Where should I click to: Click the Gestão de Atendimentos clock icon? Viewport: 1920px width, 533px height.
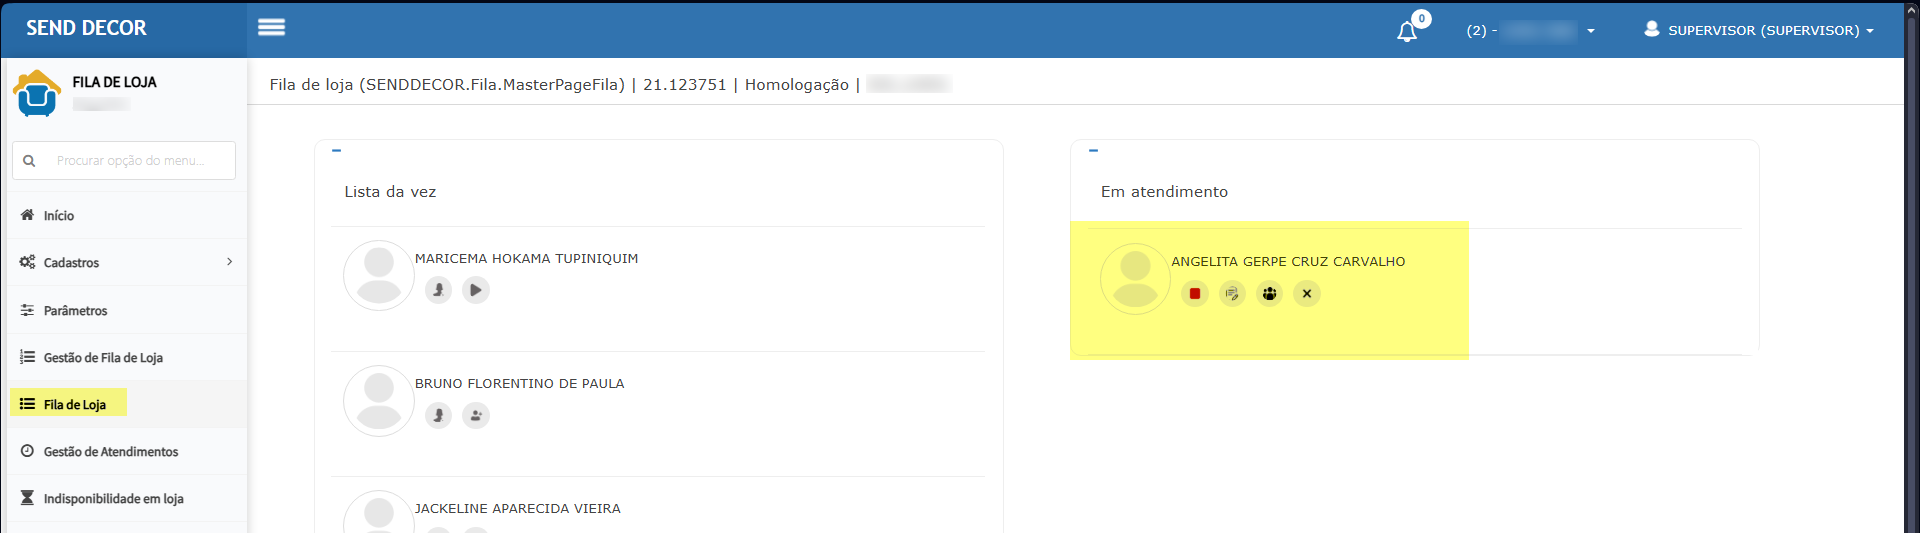pyautogui.click(x=27, y=451)
